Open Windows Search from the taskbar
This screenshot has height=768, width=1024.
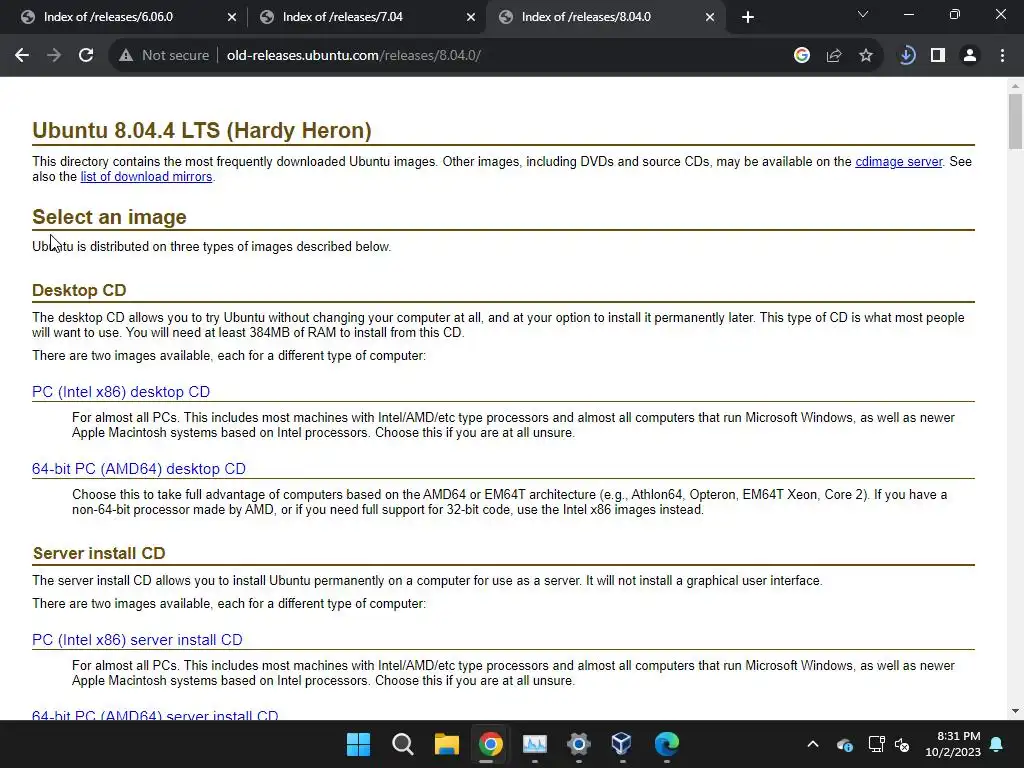click(x=402, y=744)
